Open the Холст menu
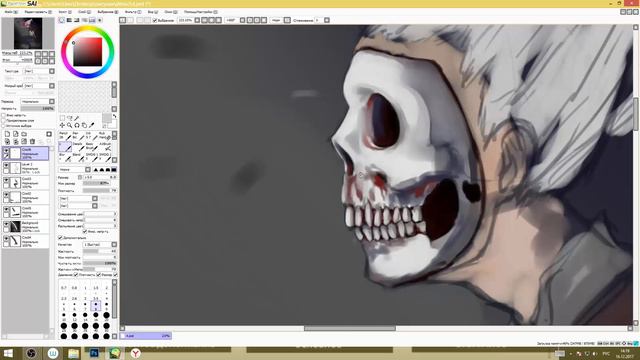Image resolution: width=640 pixels, height=360 pixels. pyautogui.click(x=64, y=12)
